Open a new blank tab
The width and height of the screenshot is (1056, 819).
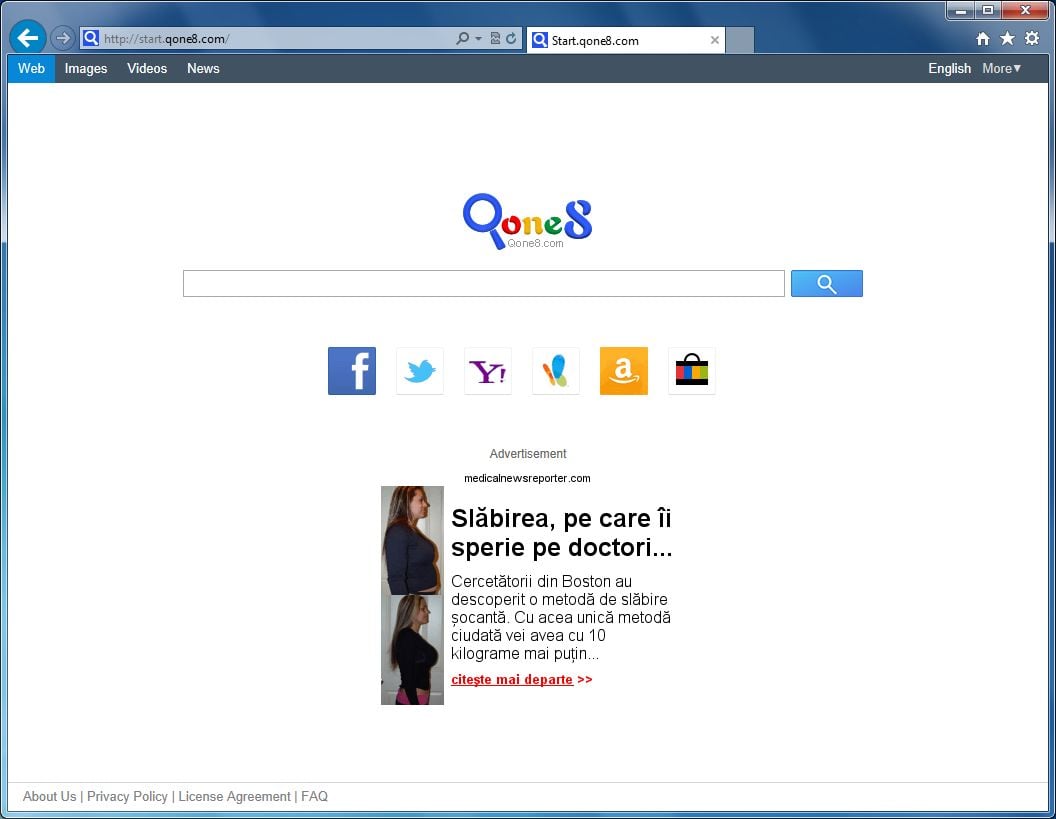[x=740, y=40]
